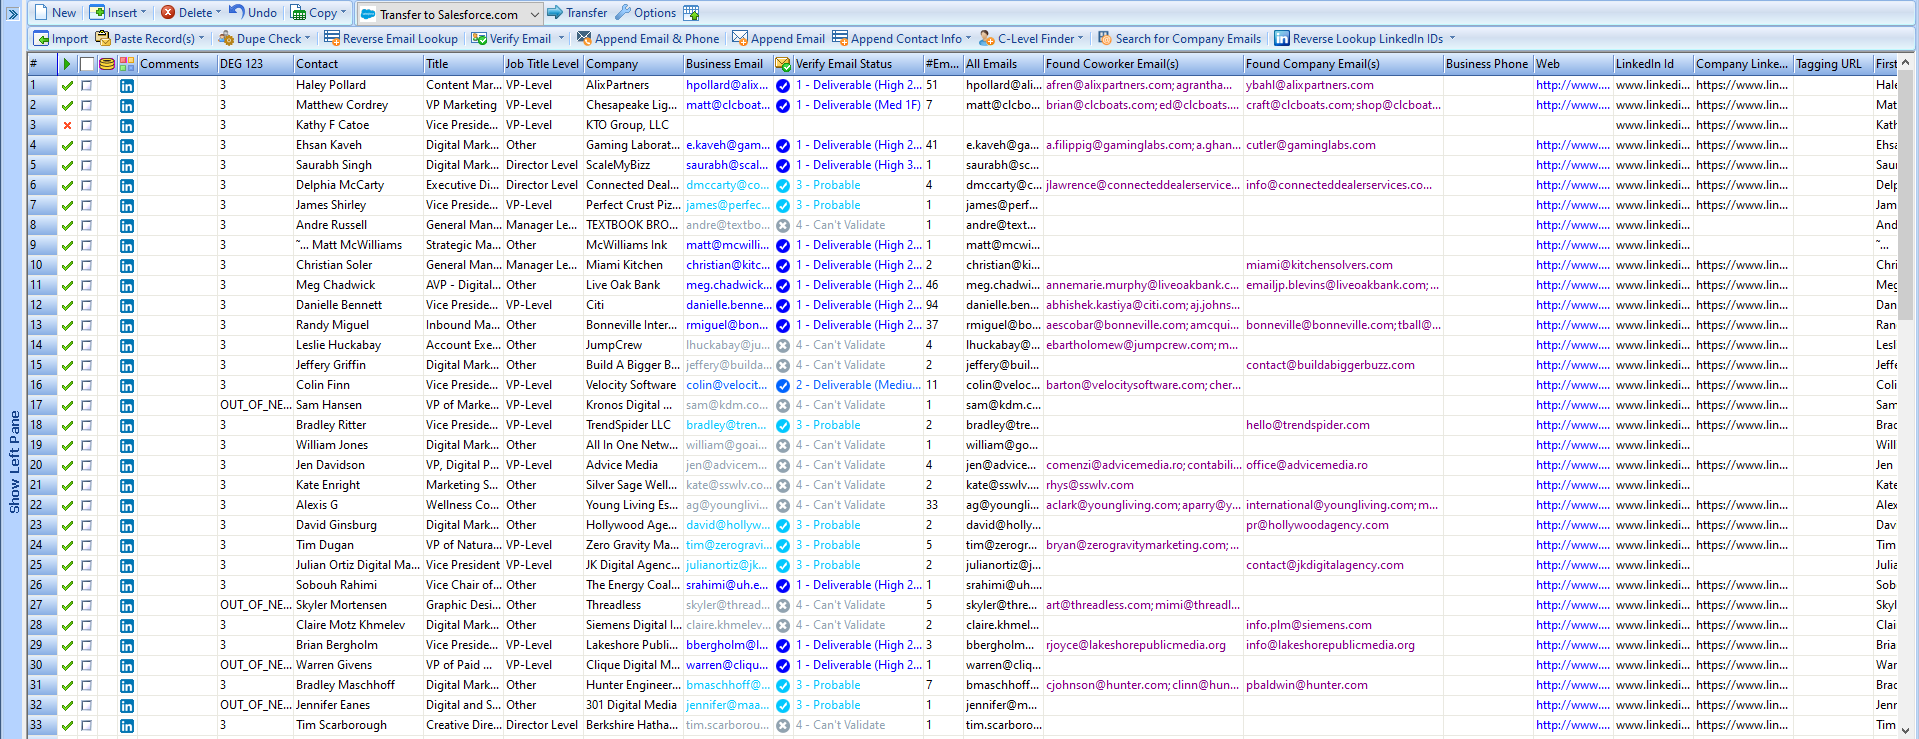
Task: Open LinkedIn icon for Colin Finn
Action: click(x=127, y=385)
